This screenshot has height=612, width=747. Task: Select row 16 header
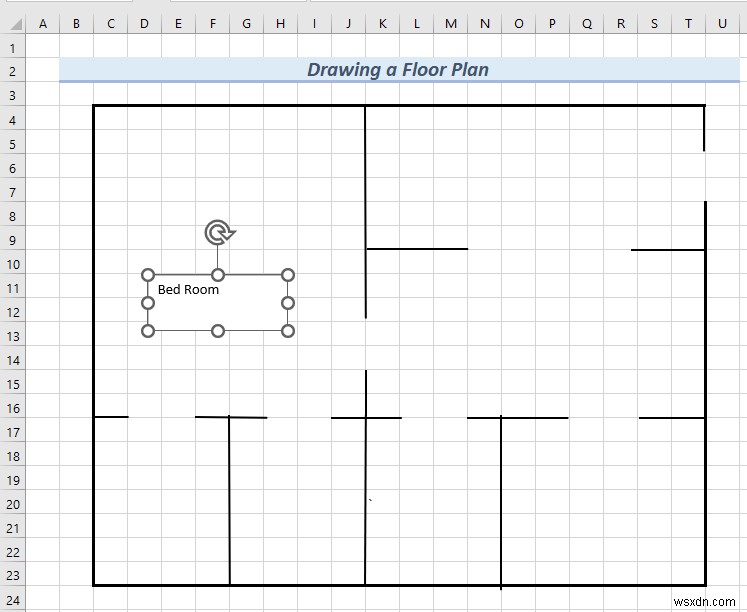click(x=12, y=408)
